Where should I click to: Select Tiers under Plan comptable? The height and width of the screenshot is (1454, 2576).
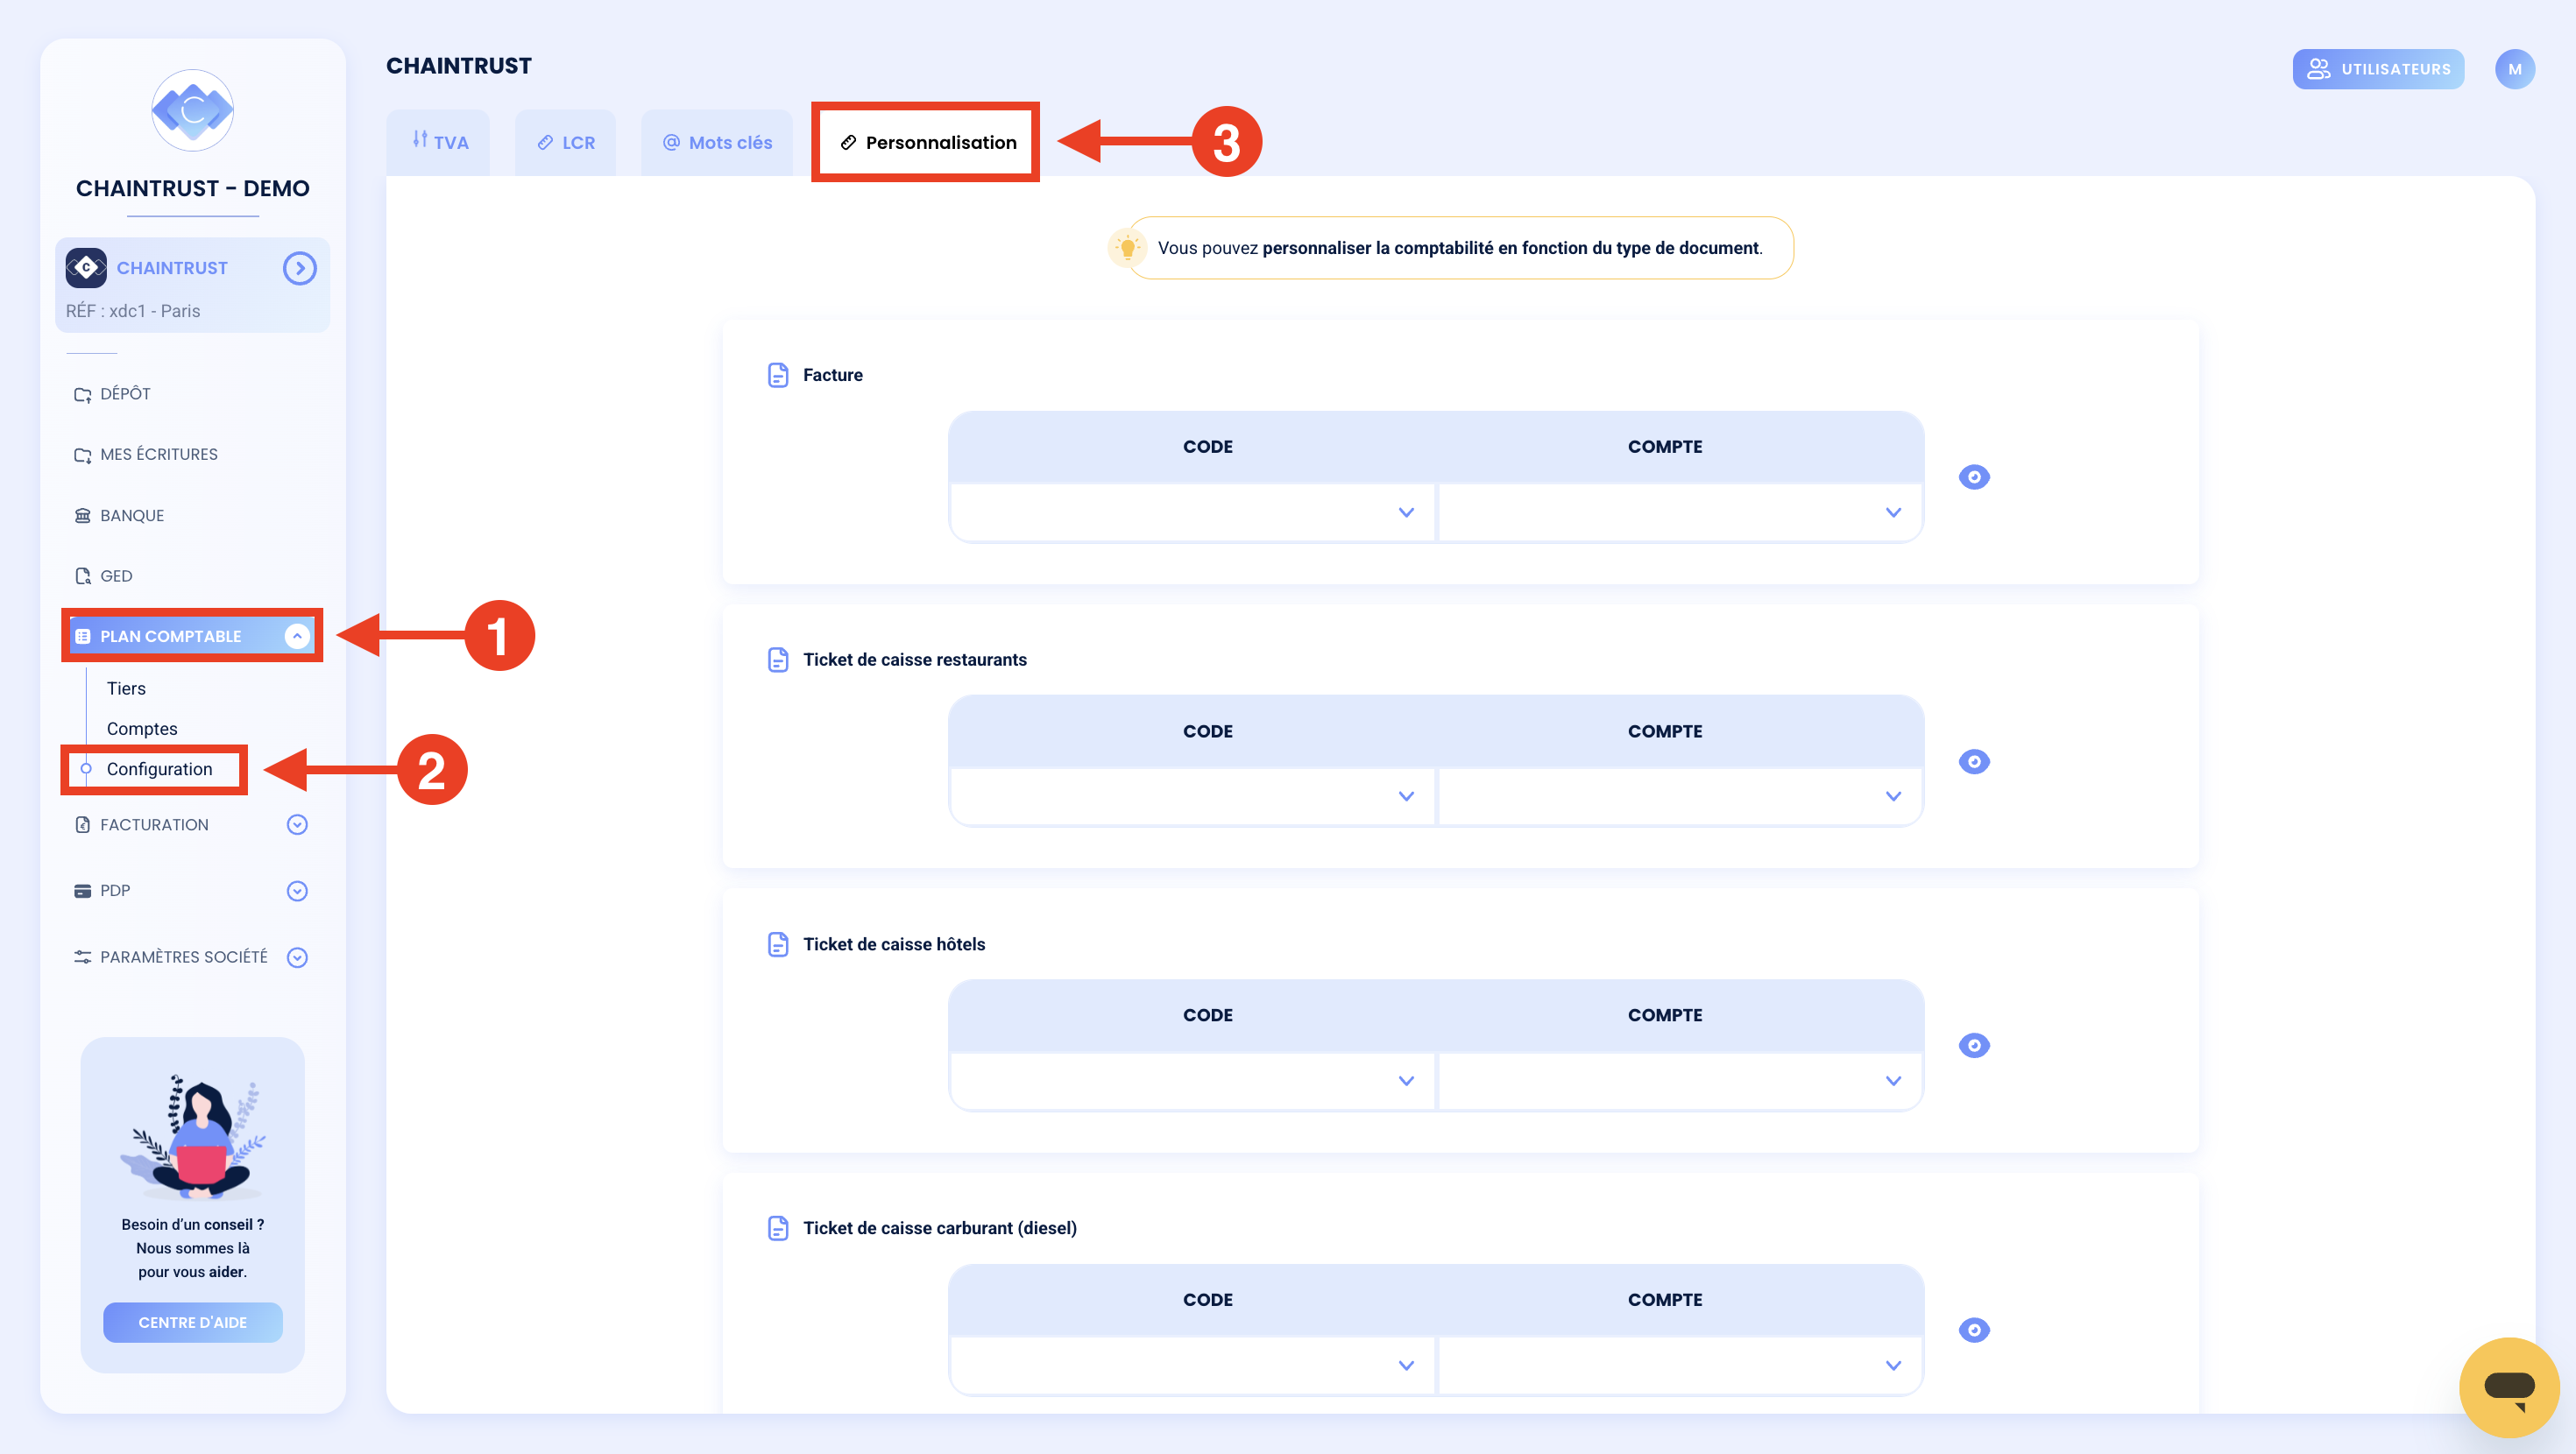tap(126, 688)
